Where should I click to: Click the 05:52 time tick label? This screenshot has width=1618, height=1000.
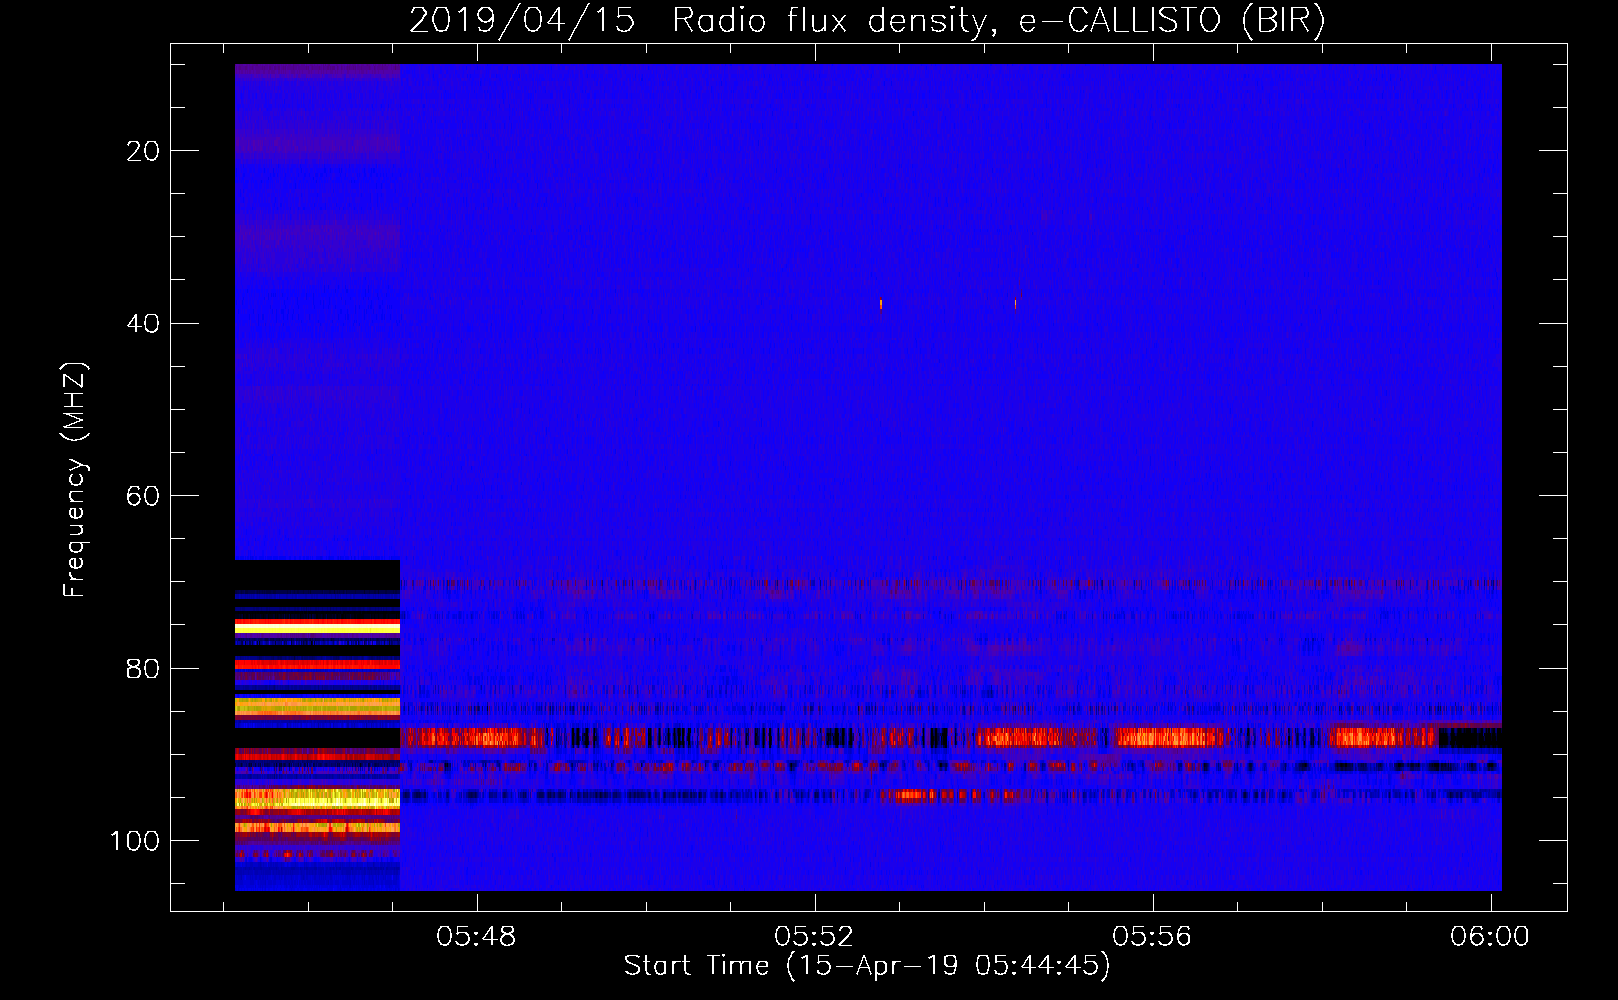tap(815, 936)
